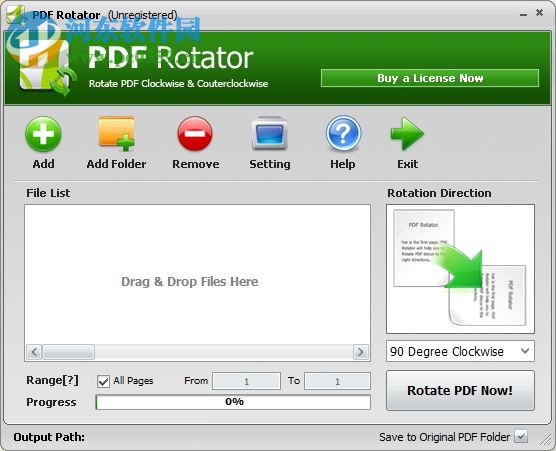Screen dimensions: 556x451
Task: Open the Setting monitor icon
Action: coord(269,134)
